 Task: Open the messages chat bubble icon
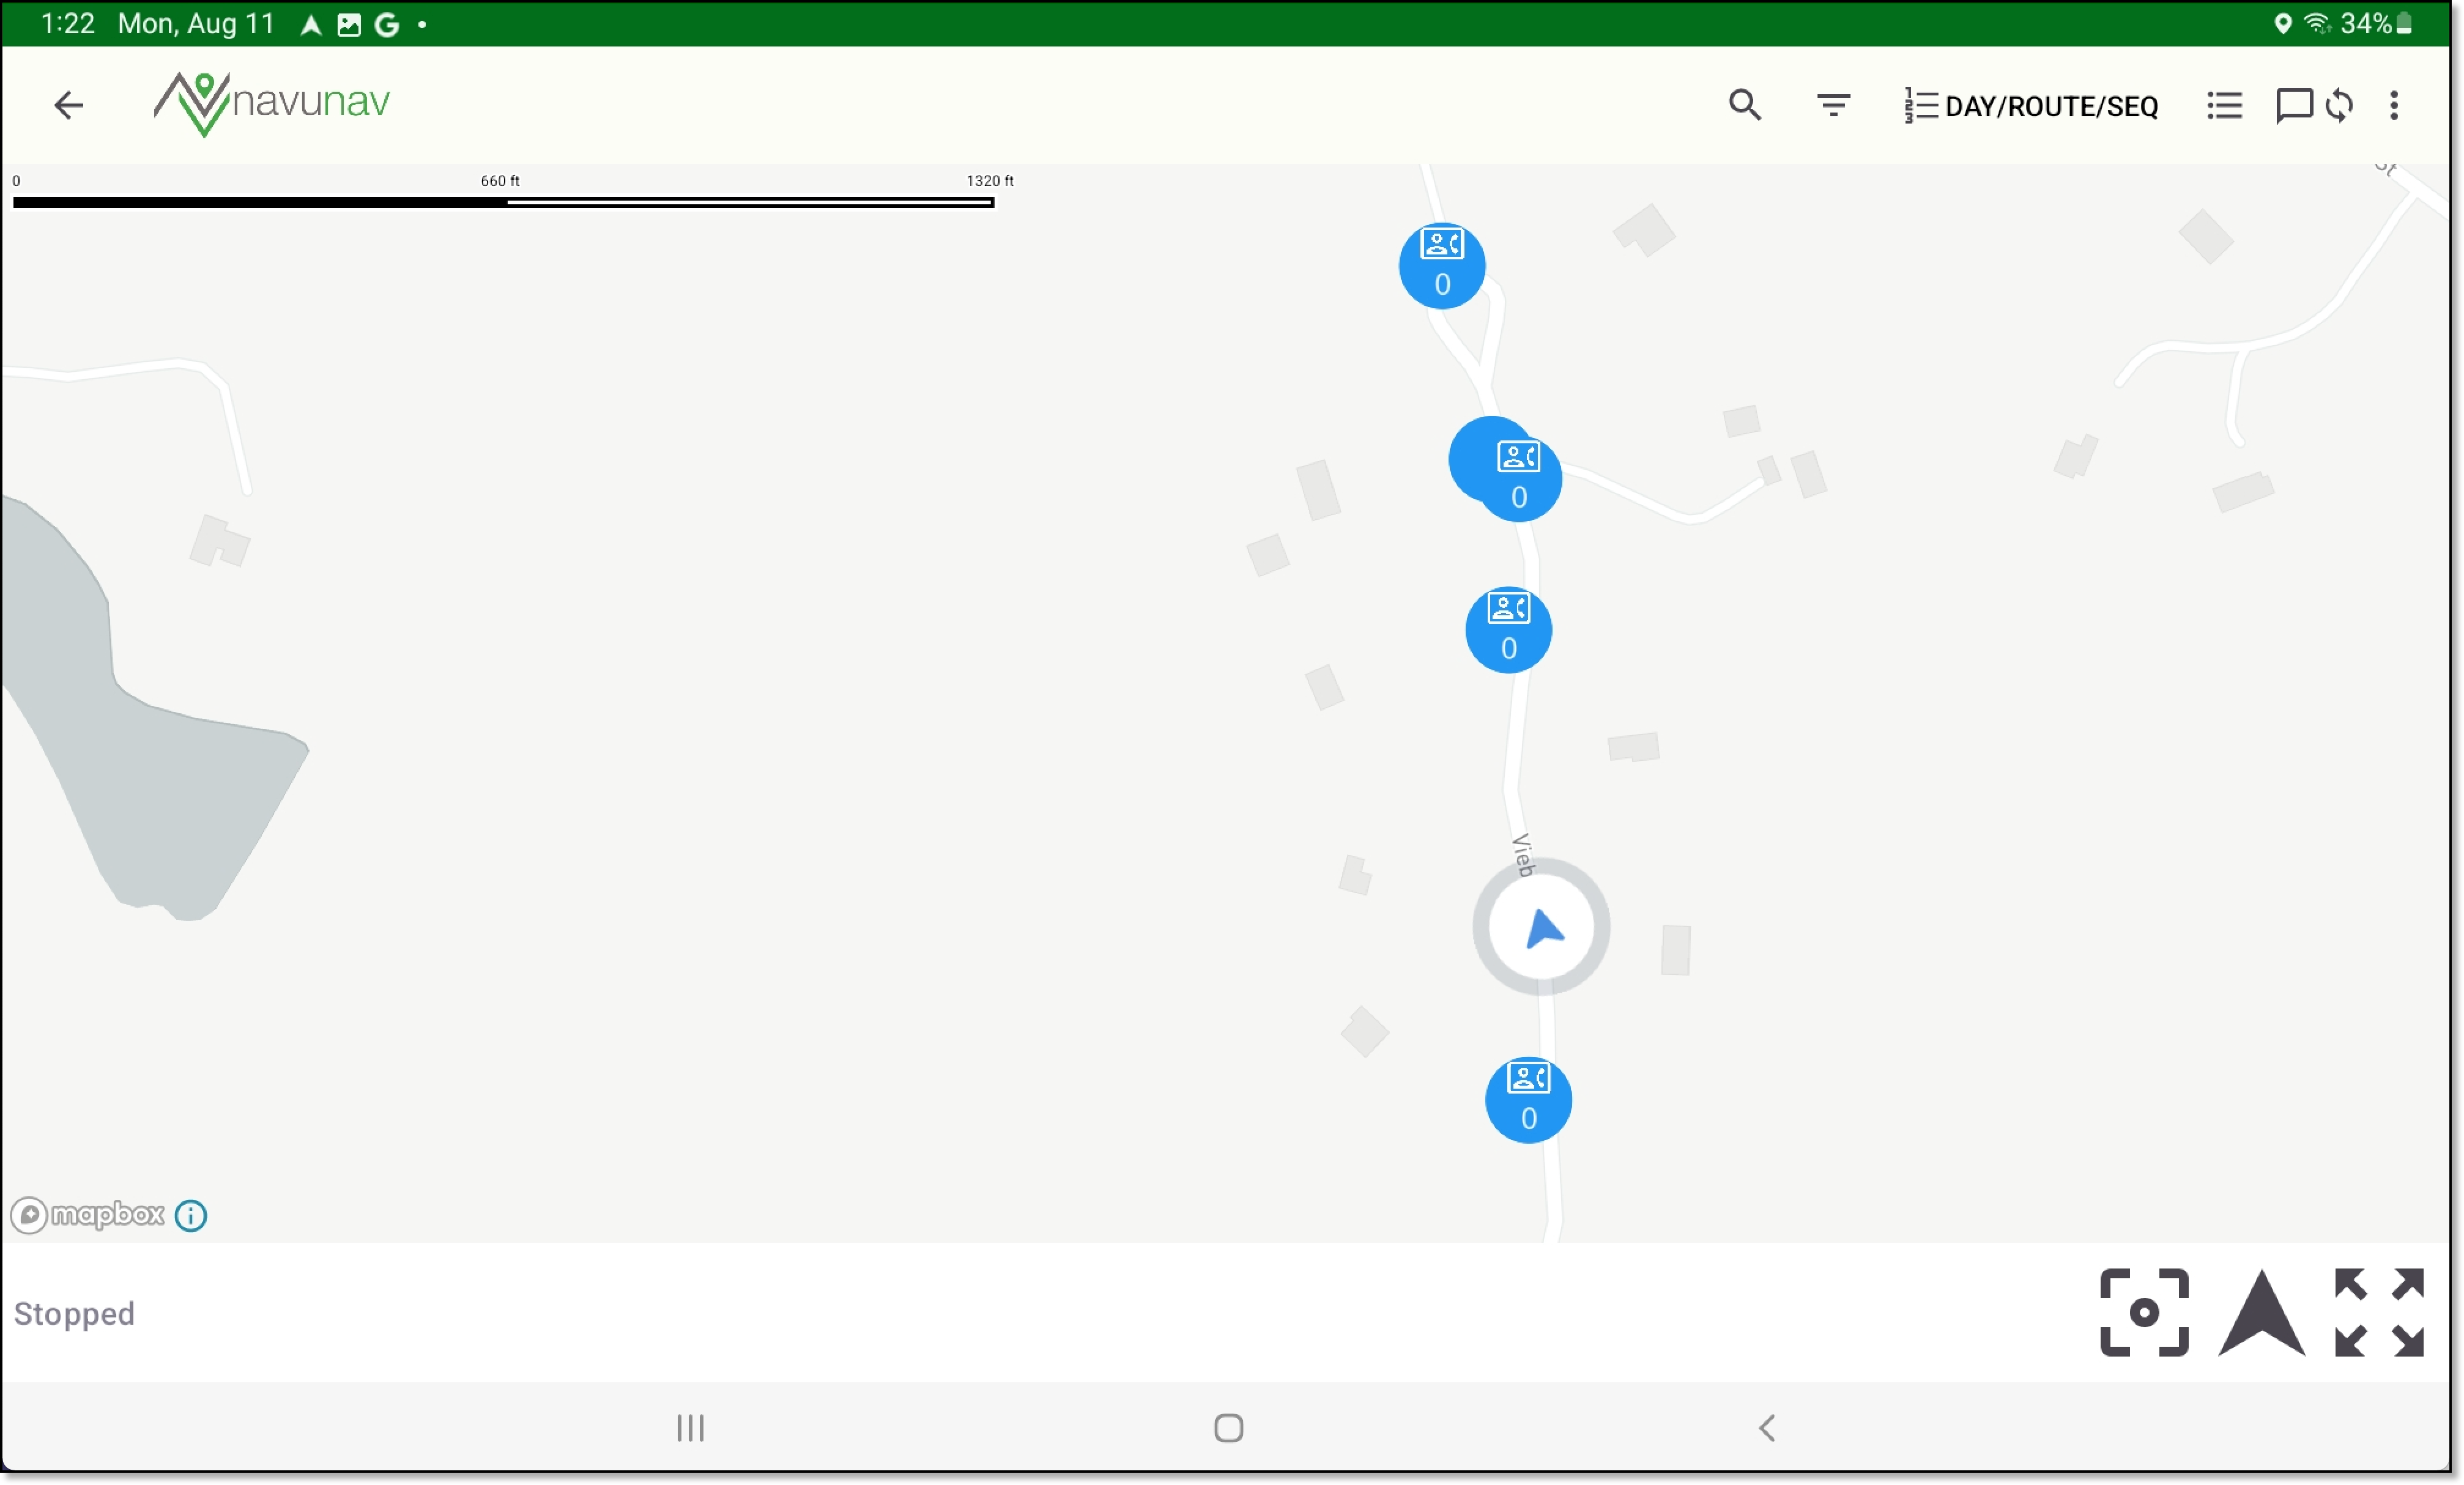click(x=2293, y=105)
